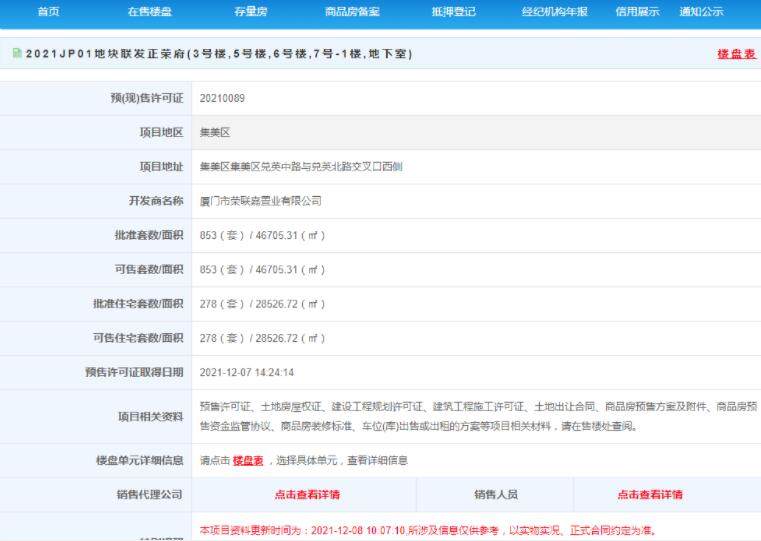761x541 pixels.
Task: Click the 可售住宅套数/面积 label
Action: coord(138,338)
